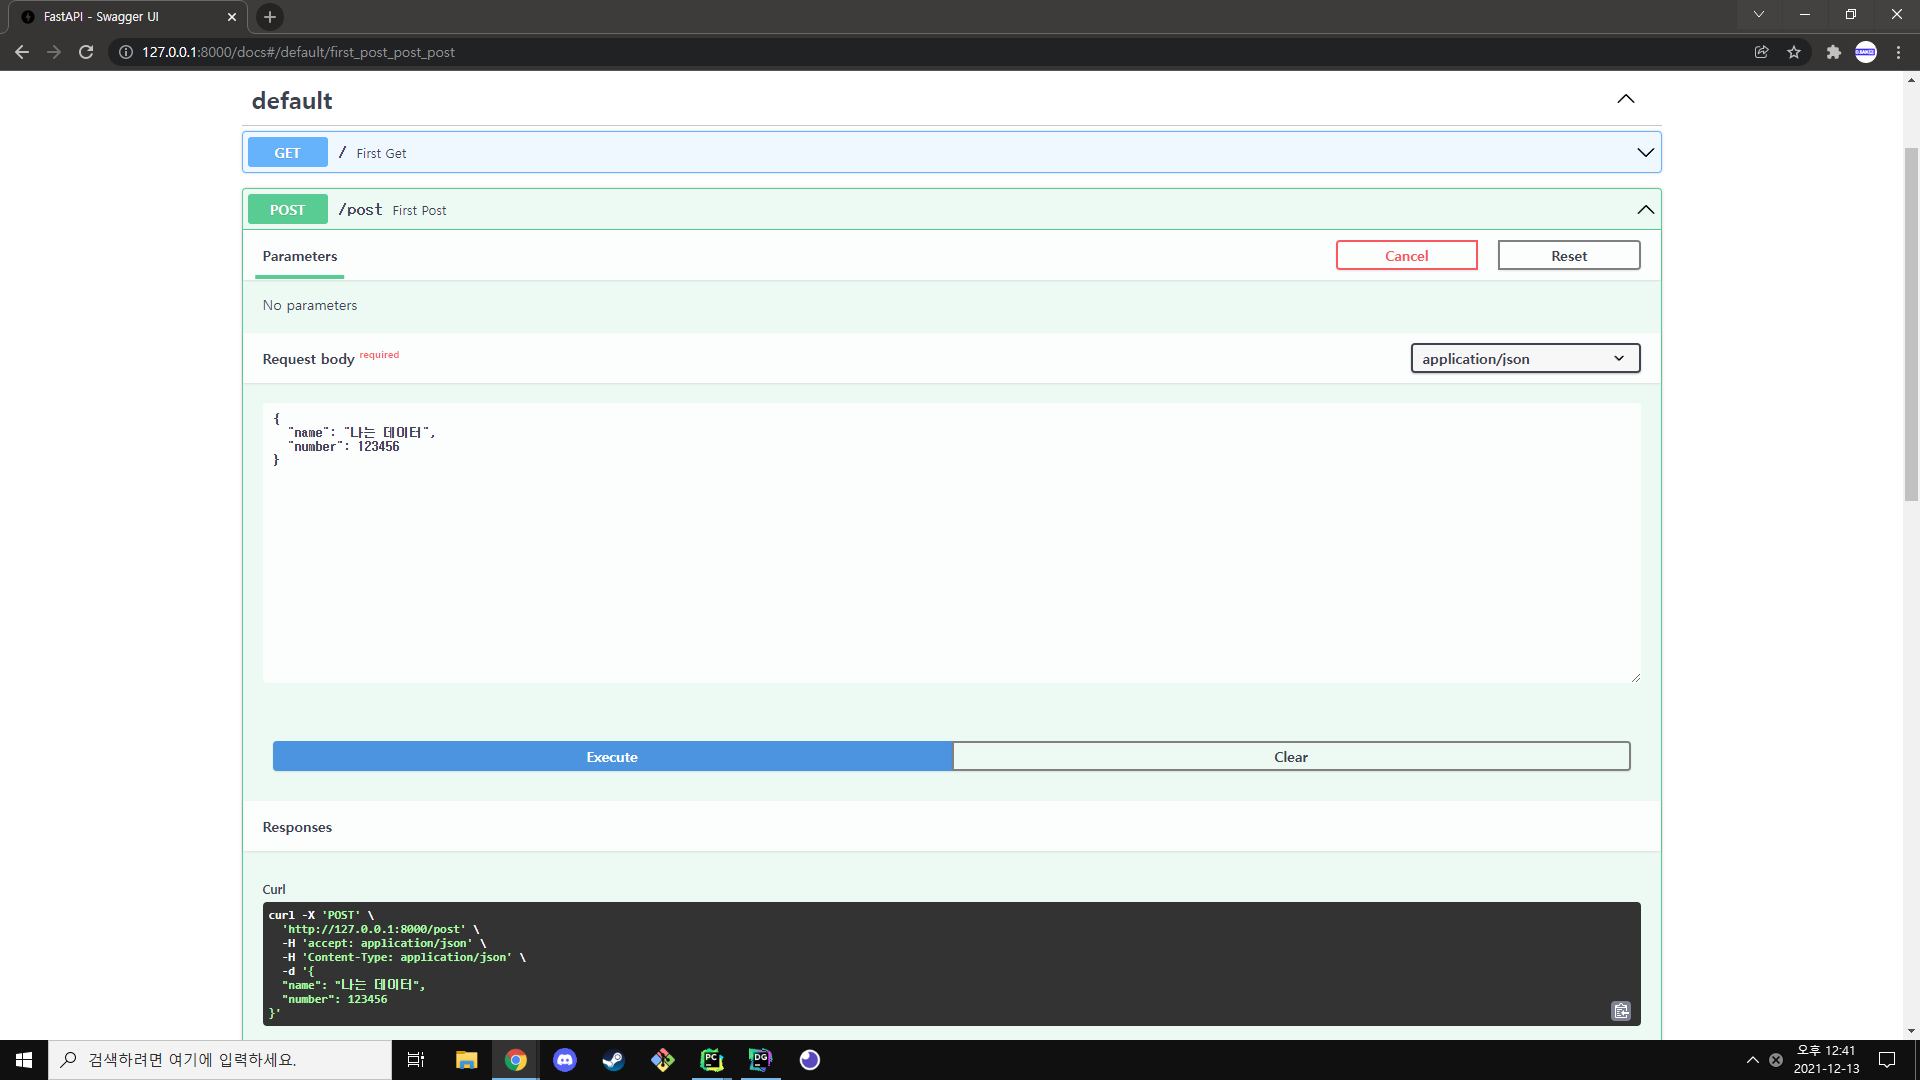Screen dimensions: 1920x1080
Task: Collapse the POST /post endpoint
Action: click(1645, 210)
